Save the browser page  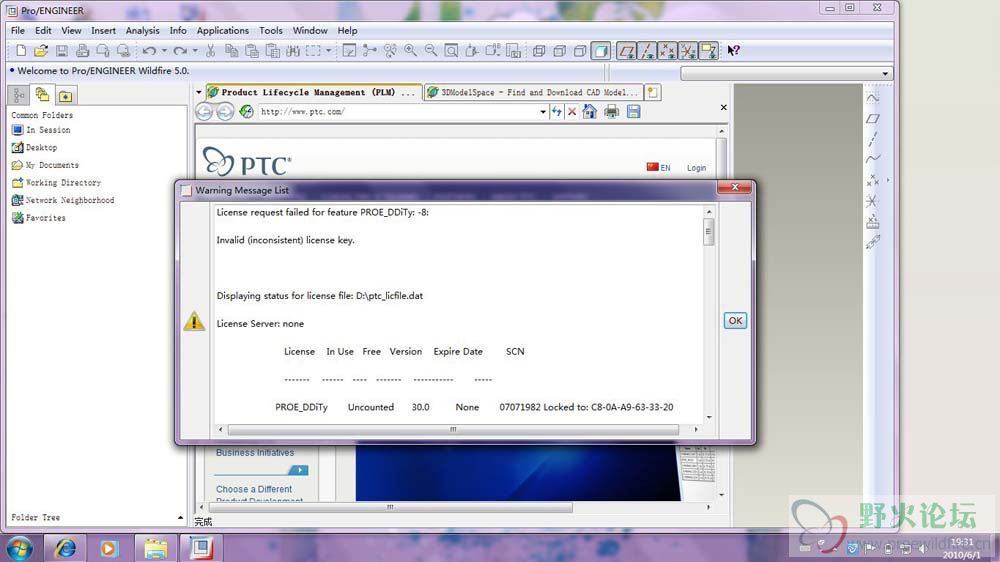click(633, 112)
